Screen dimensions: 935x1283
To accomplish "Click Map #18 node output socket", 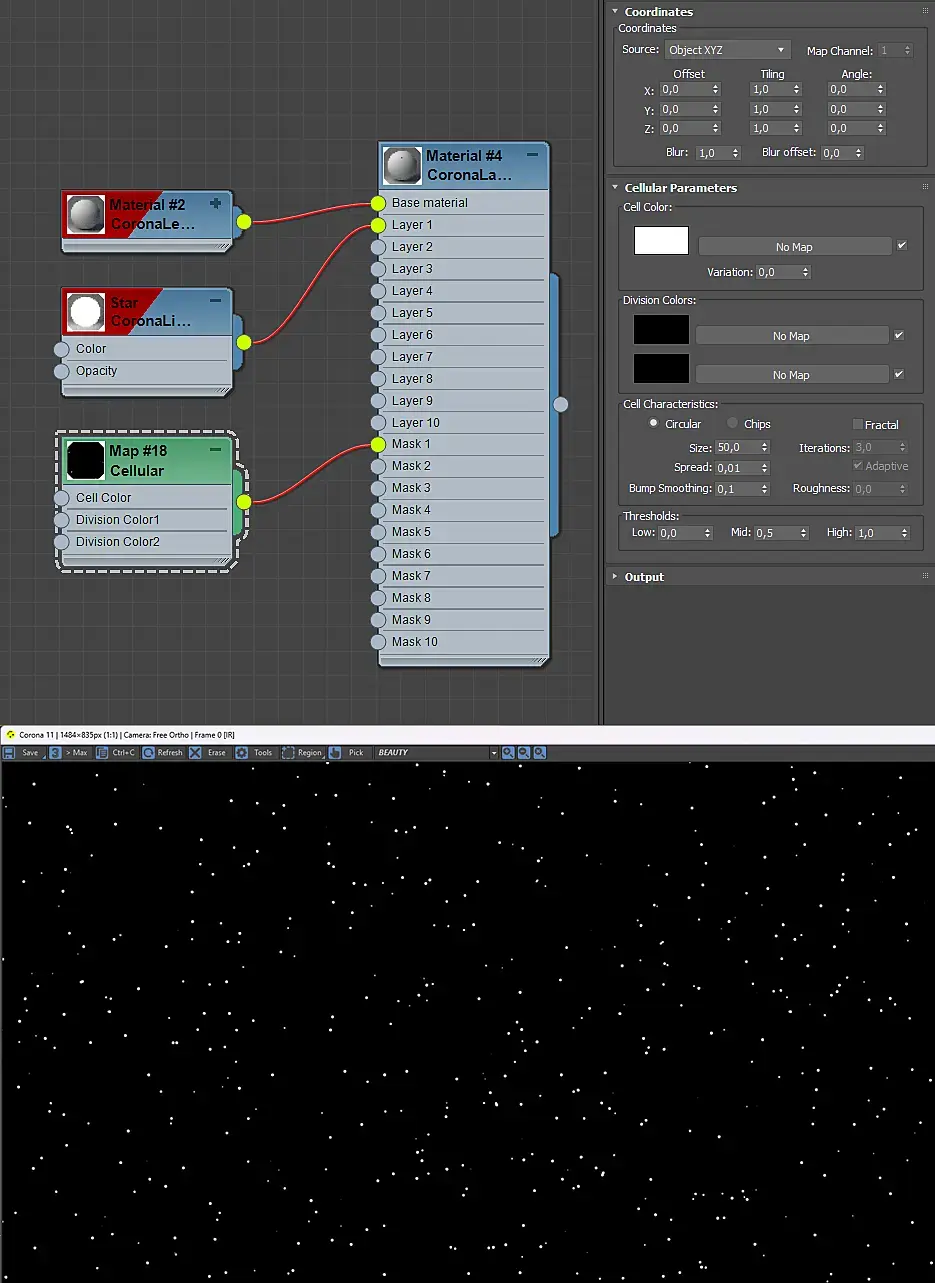I will [244, 500].
